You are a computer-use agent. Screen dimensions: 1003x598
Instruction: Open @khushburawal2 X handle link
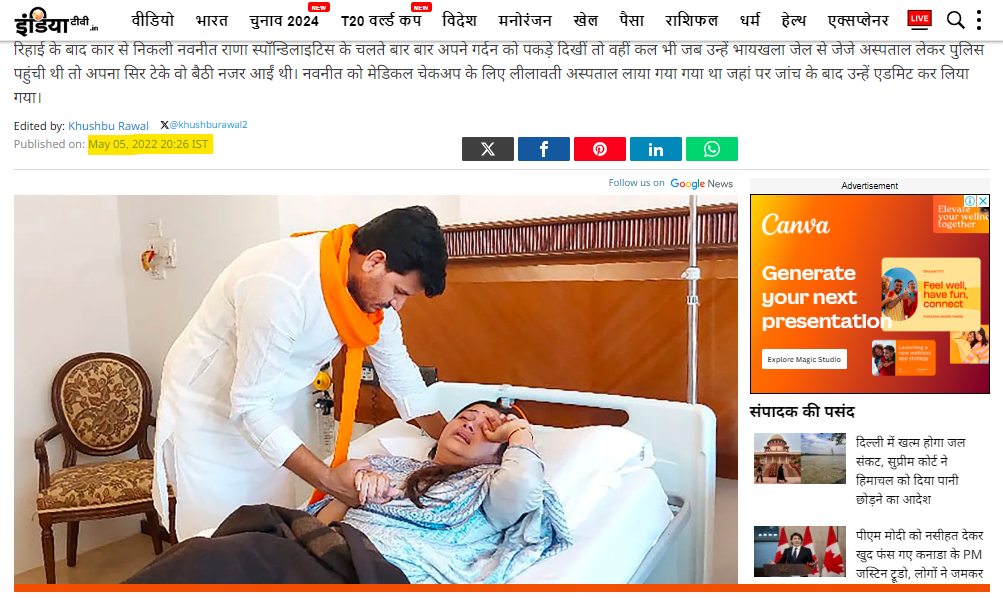click(x=203, y=125)
